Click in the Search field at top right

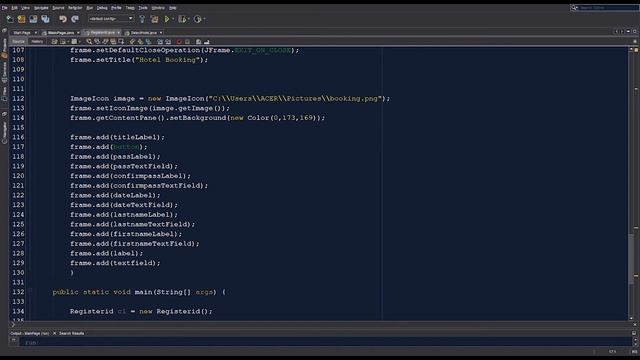pyautogui.click(x=608, y=8)
